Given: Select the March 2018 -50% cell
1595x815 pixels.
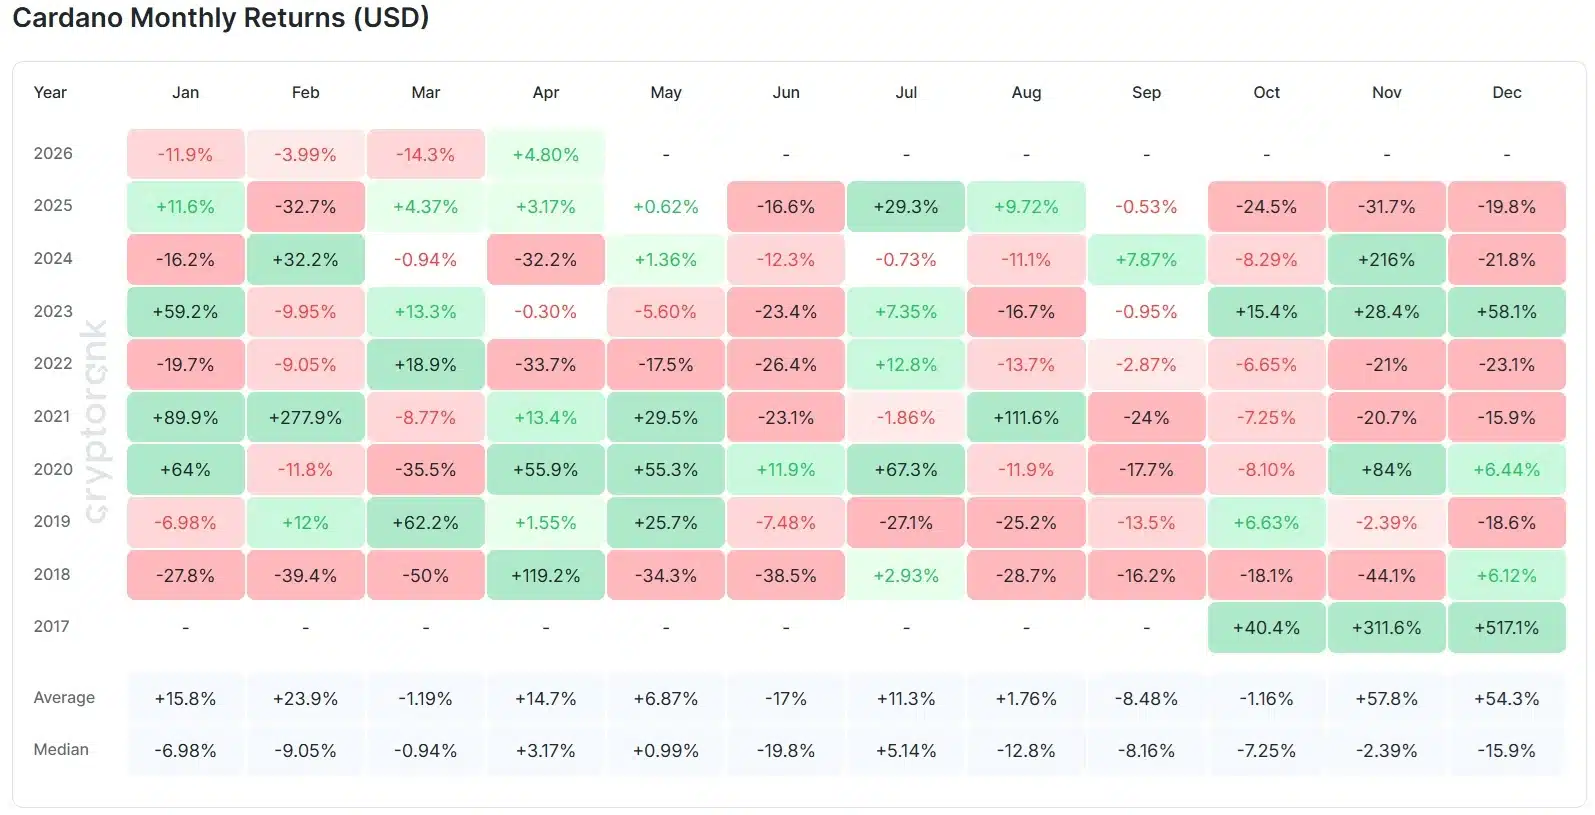Looking at the screenshot, I should (425, 576).
